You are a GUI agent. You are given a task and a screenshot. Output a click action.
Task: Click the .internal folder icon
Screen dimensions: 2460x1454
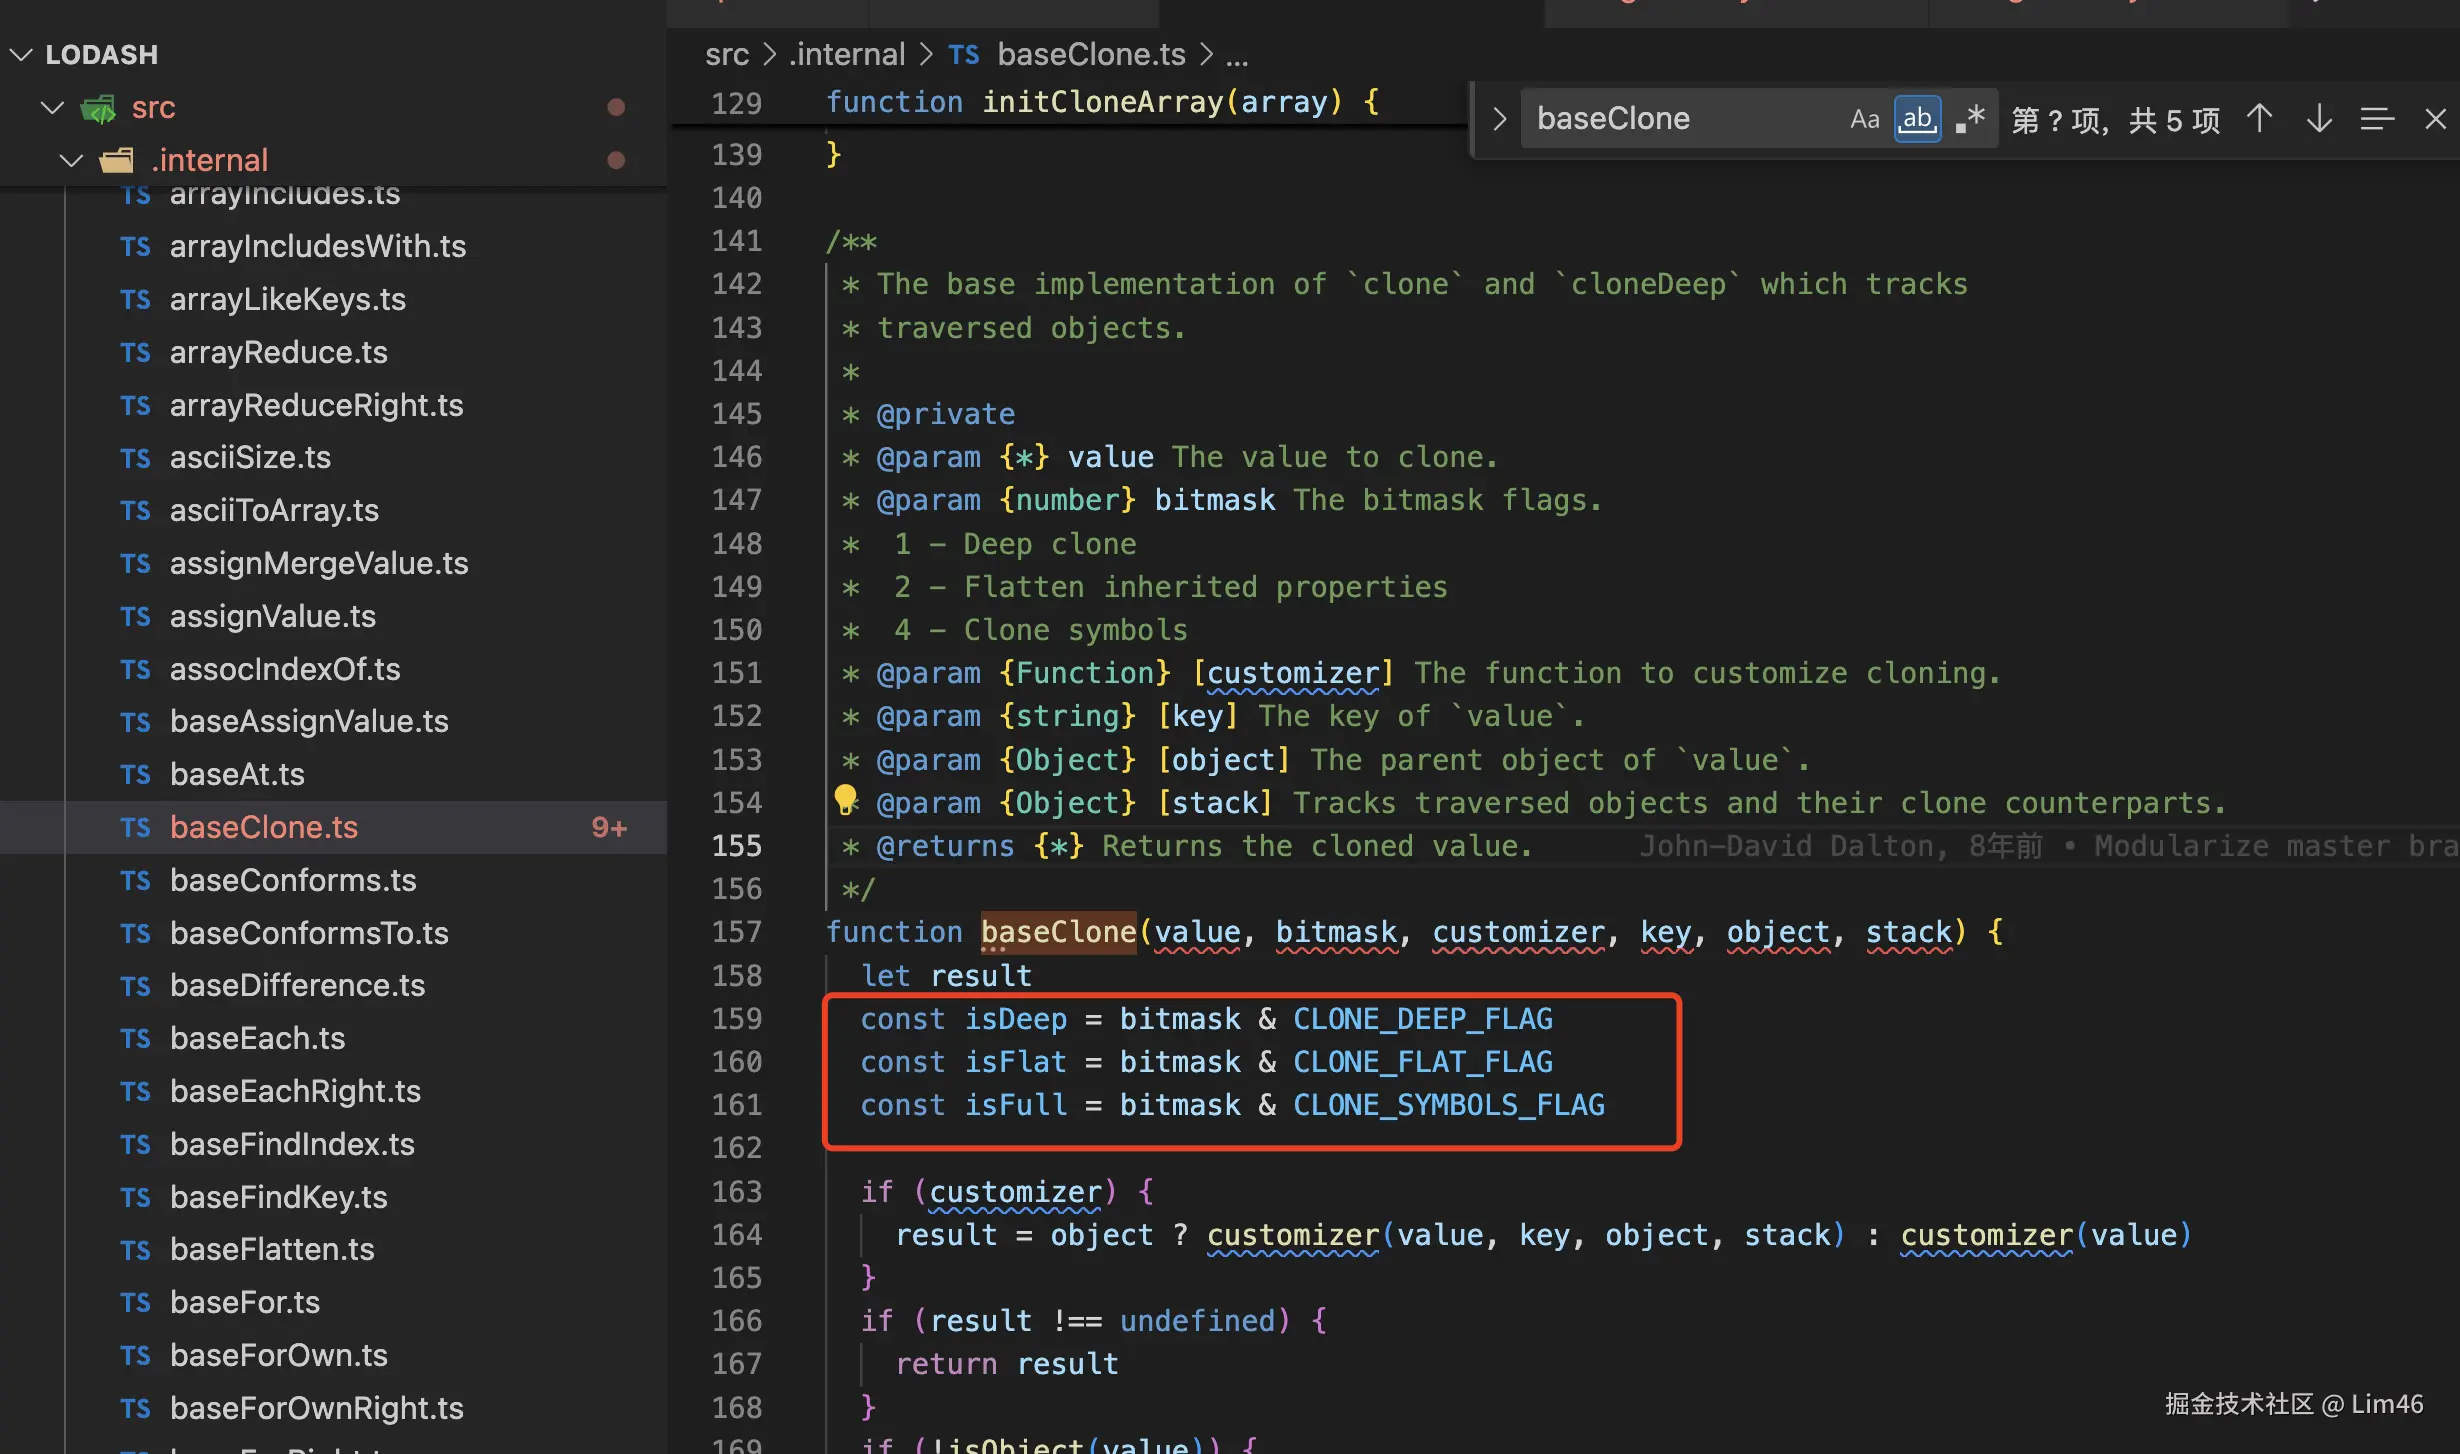pos(117,160)
